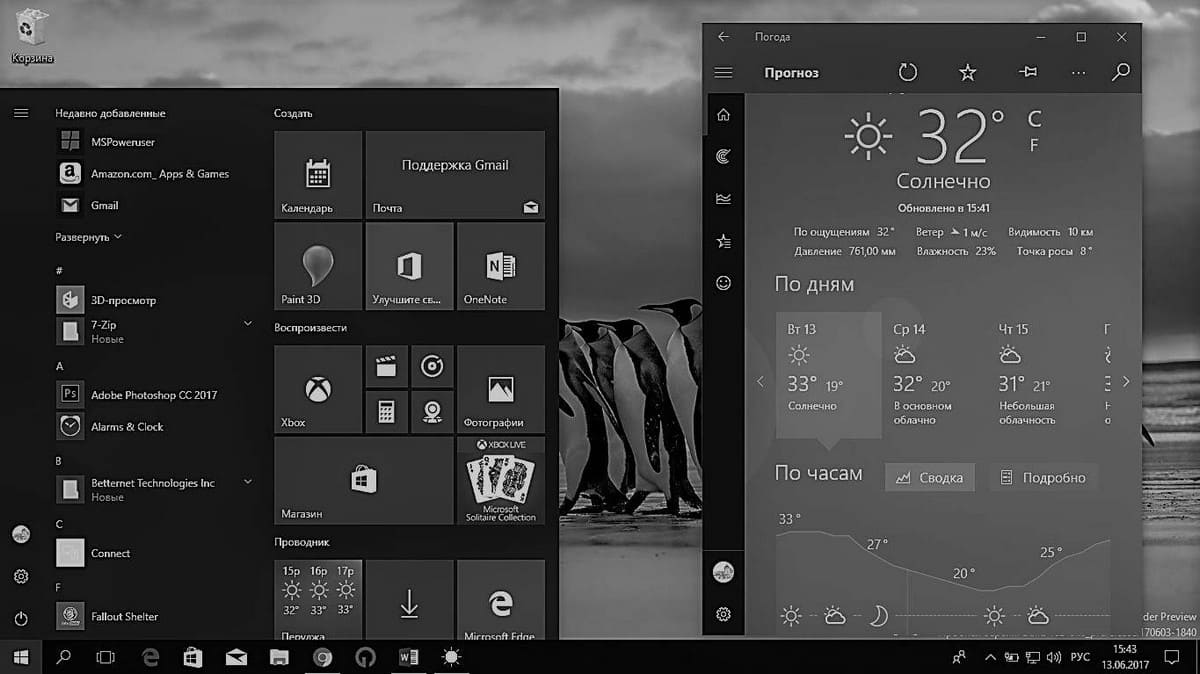Open the Paint 3D tile

318,266
